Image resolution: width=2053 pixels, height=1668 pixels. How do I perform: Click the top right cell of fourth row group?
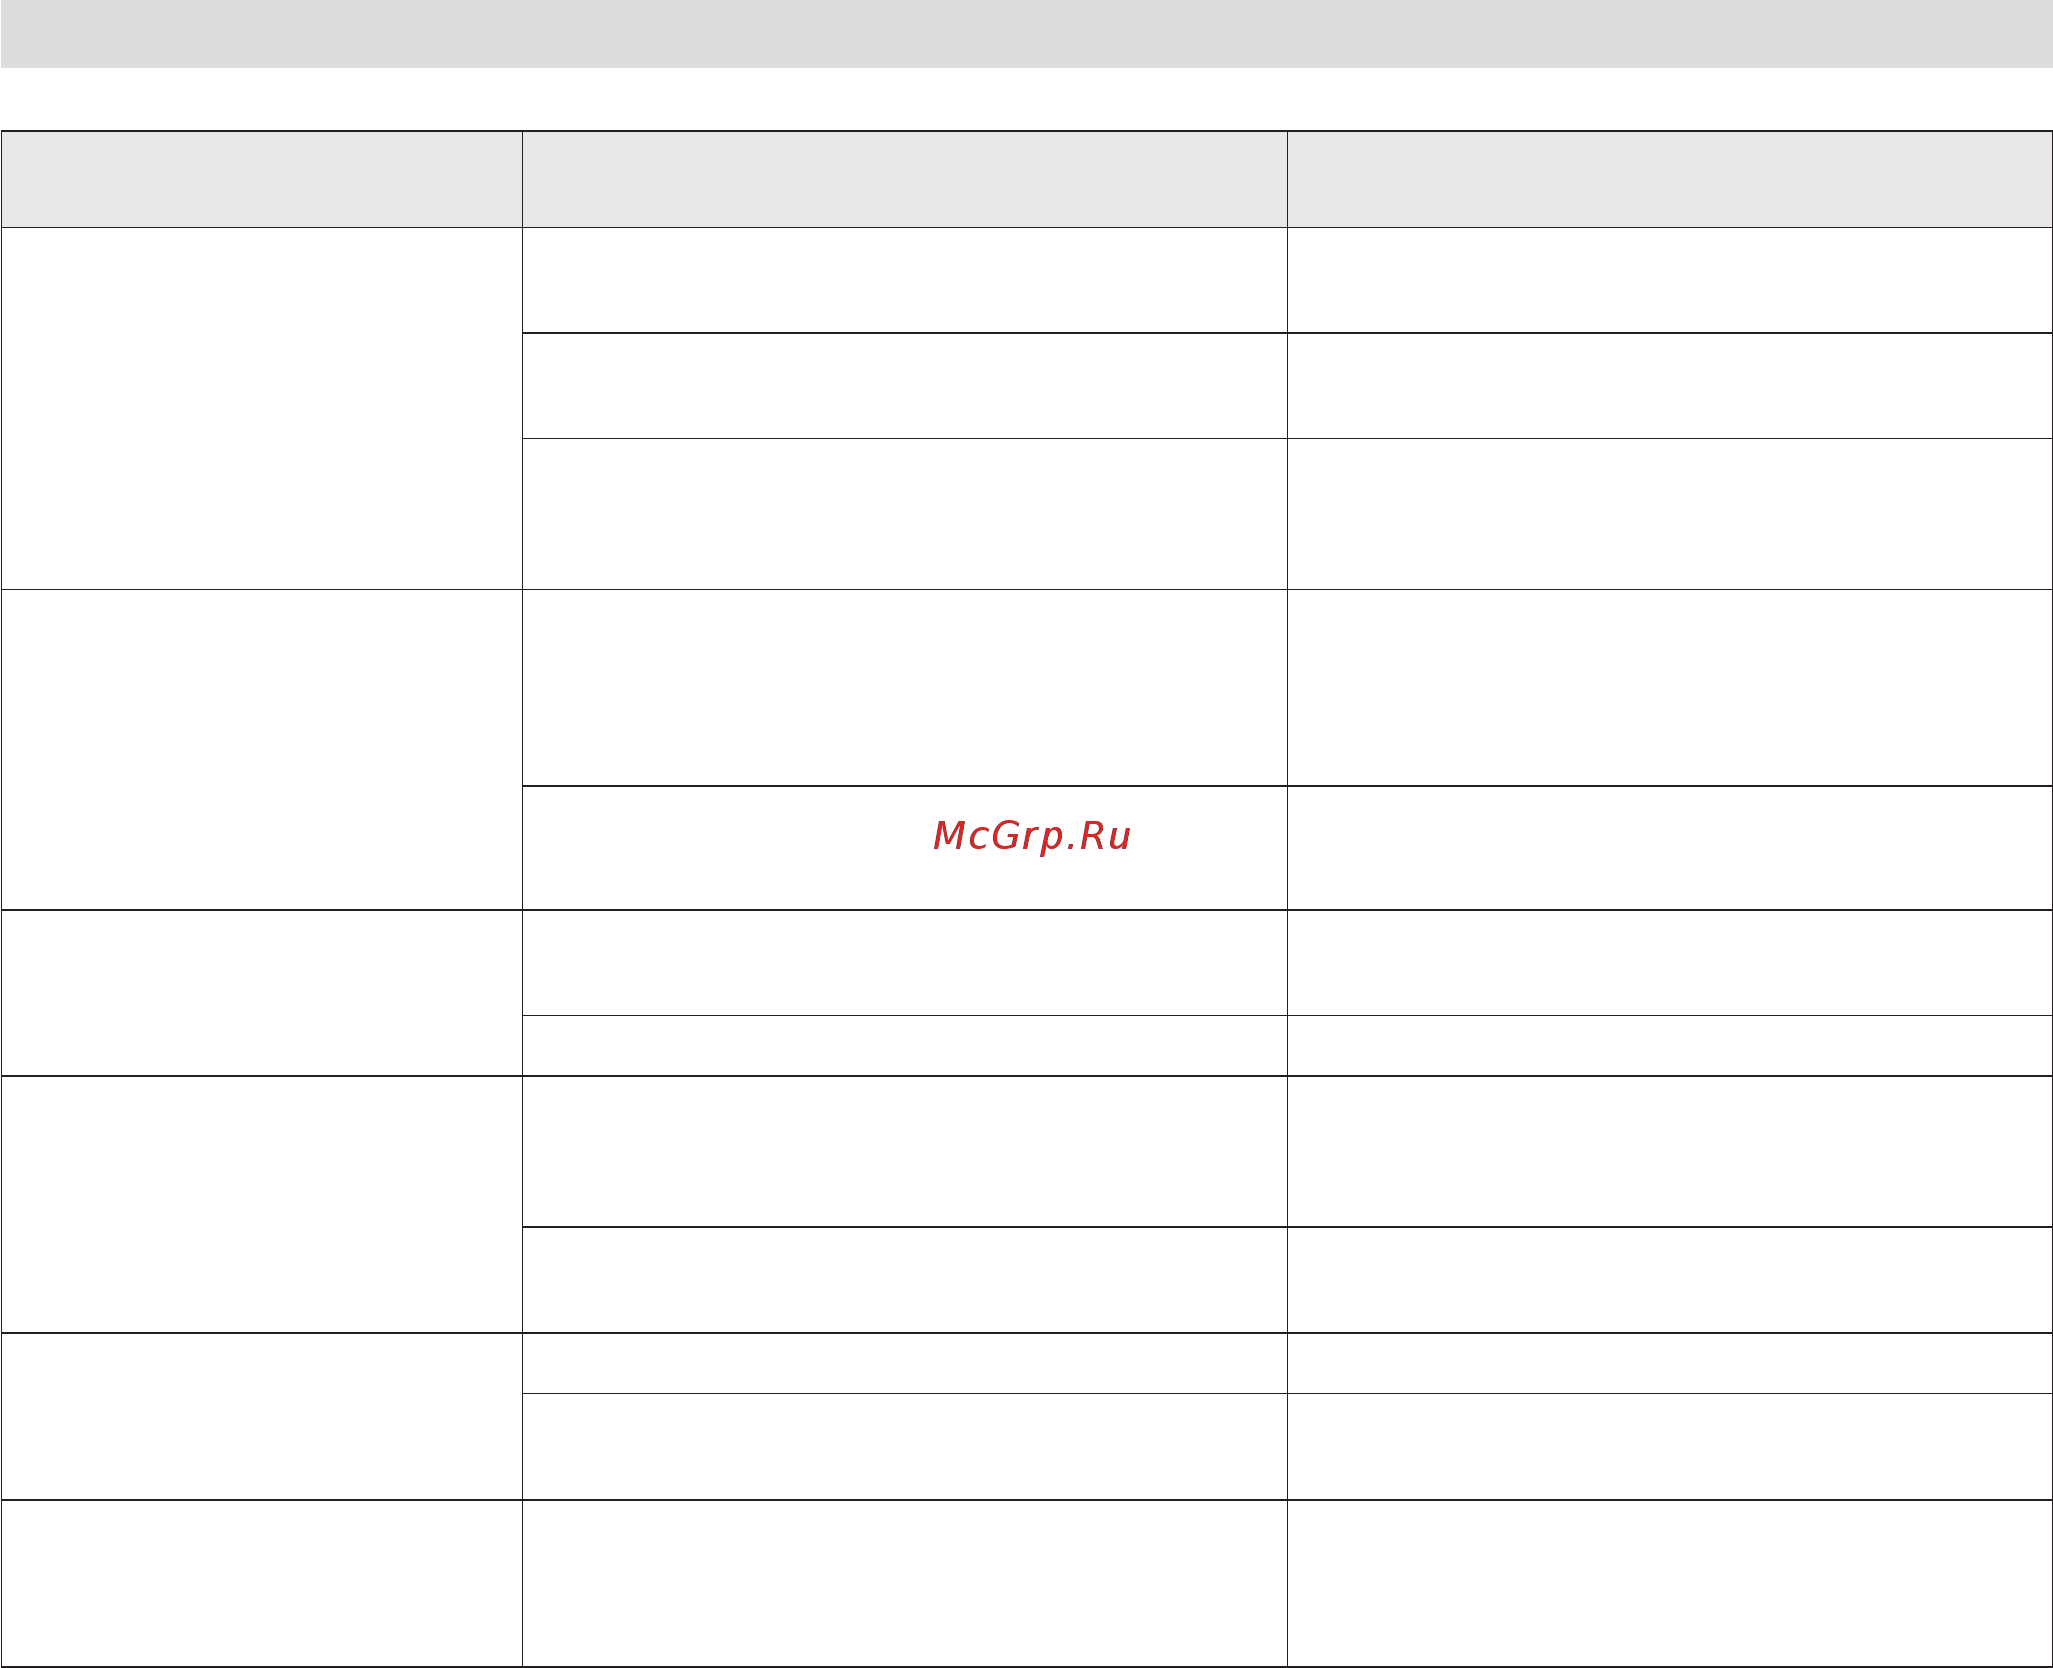(1669, 1151)
